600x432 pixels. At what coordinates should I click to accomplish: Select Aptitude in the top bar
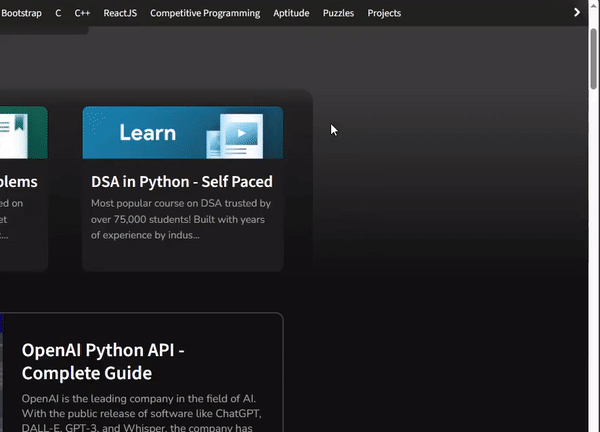point(291,13)
